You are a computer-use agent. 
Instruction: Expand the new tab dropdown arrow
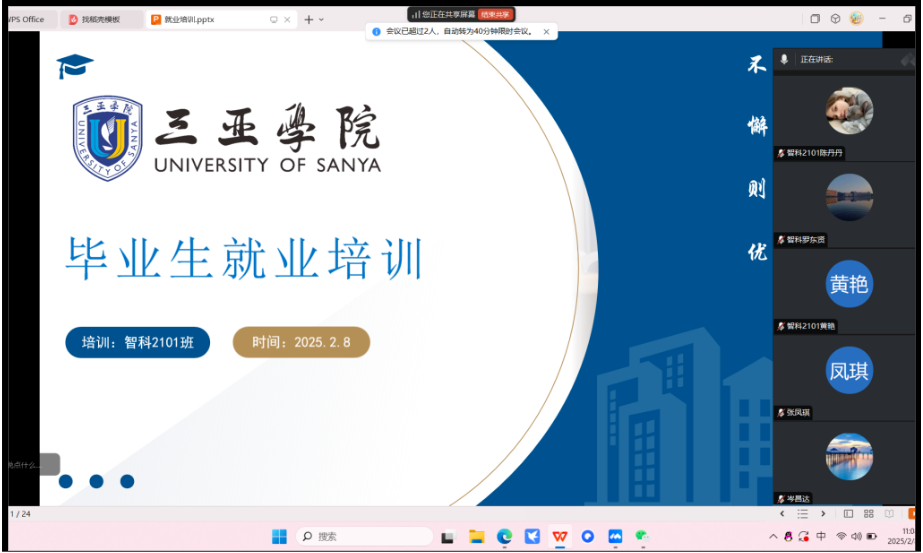click(x=321, y=19)
